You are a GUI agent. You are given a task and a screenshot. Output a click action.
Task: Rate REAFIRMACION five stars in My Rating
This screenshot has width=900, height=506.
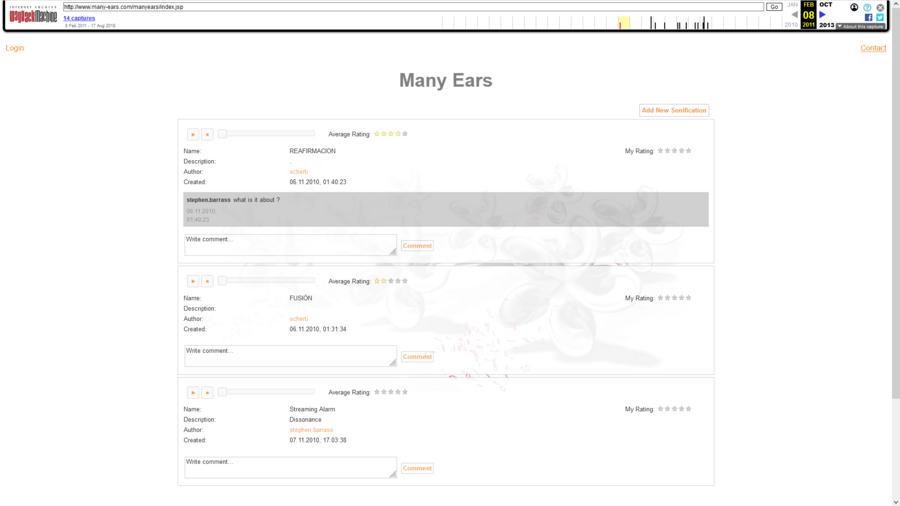pyautogui.click(x=689, y=151)
